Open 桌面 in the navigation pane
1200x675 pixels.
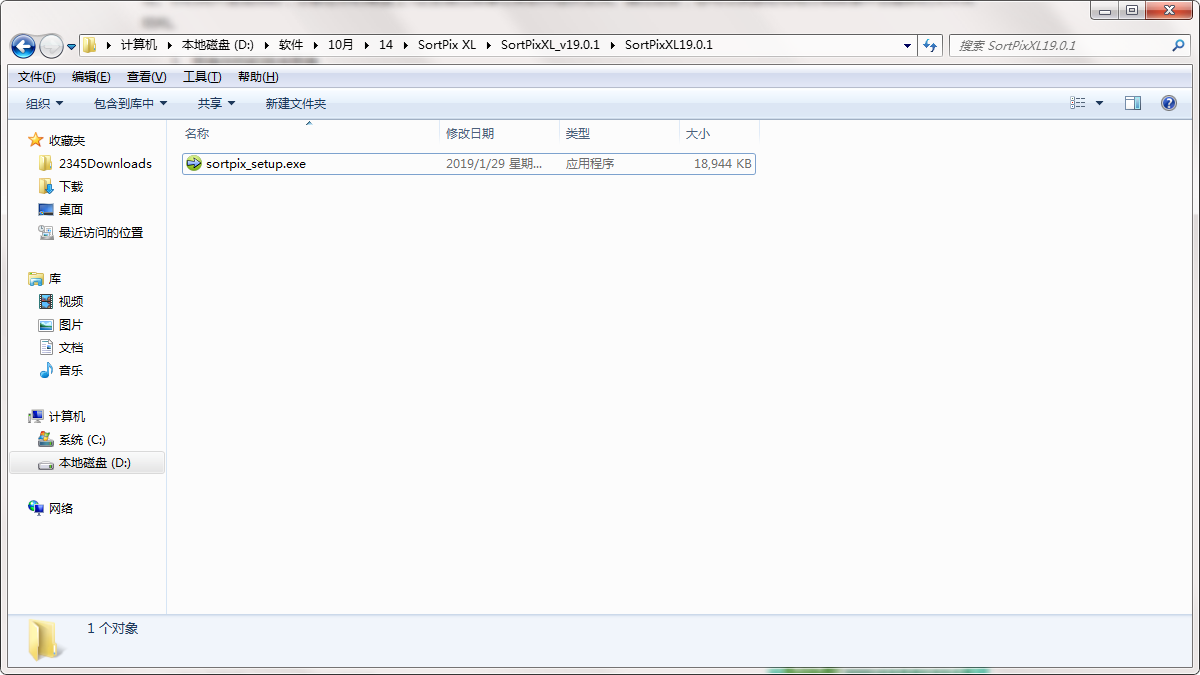click(x=71, y=209)
